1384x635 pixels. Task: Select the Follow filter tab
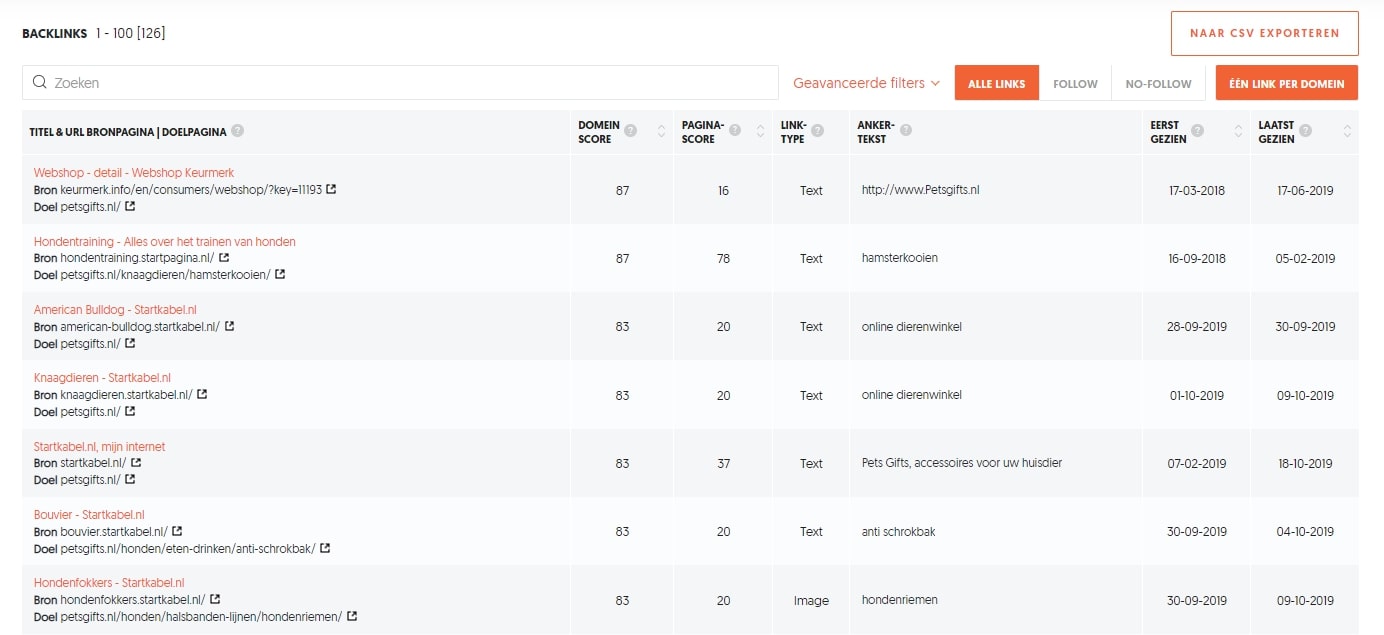(1075, 83)
